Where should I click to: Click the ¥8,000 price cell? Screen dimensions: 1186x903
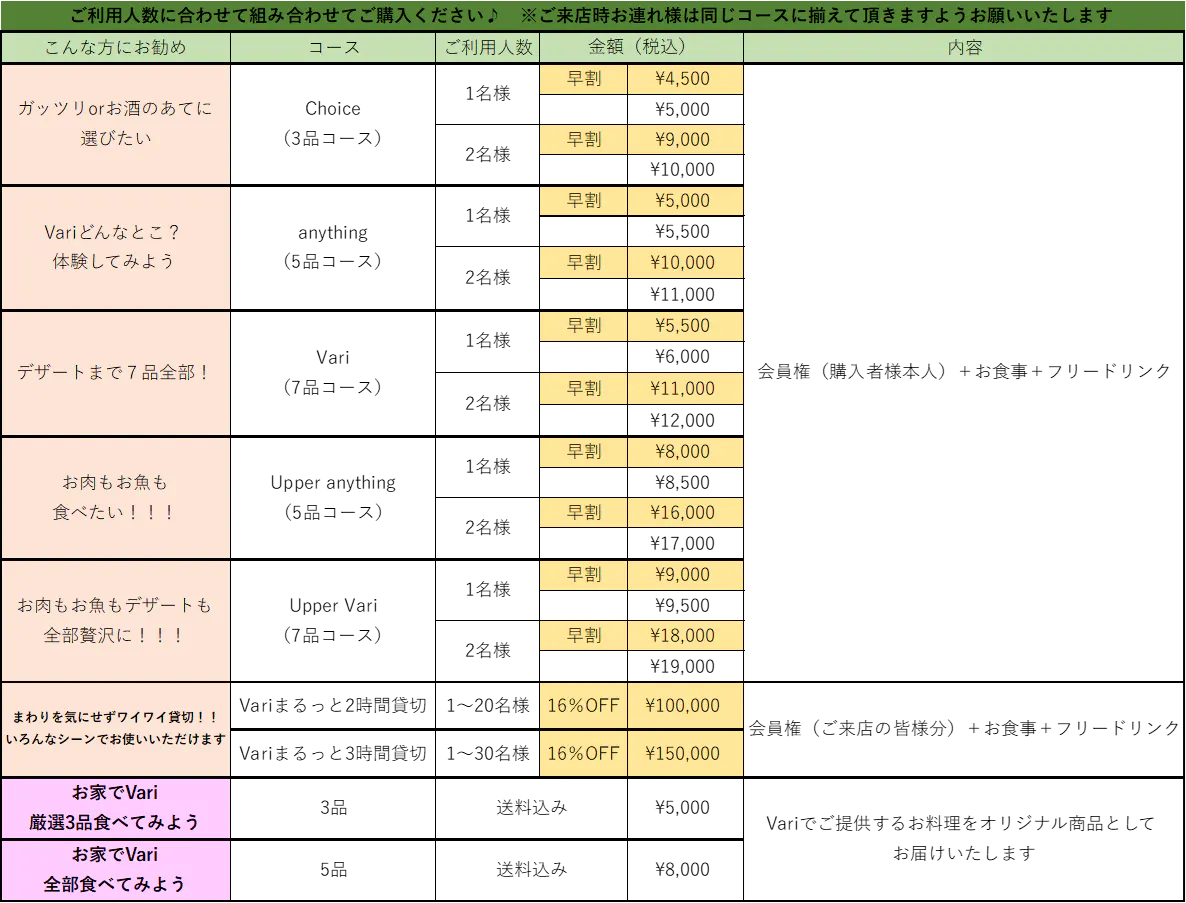tap(684, 452)
